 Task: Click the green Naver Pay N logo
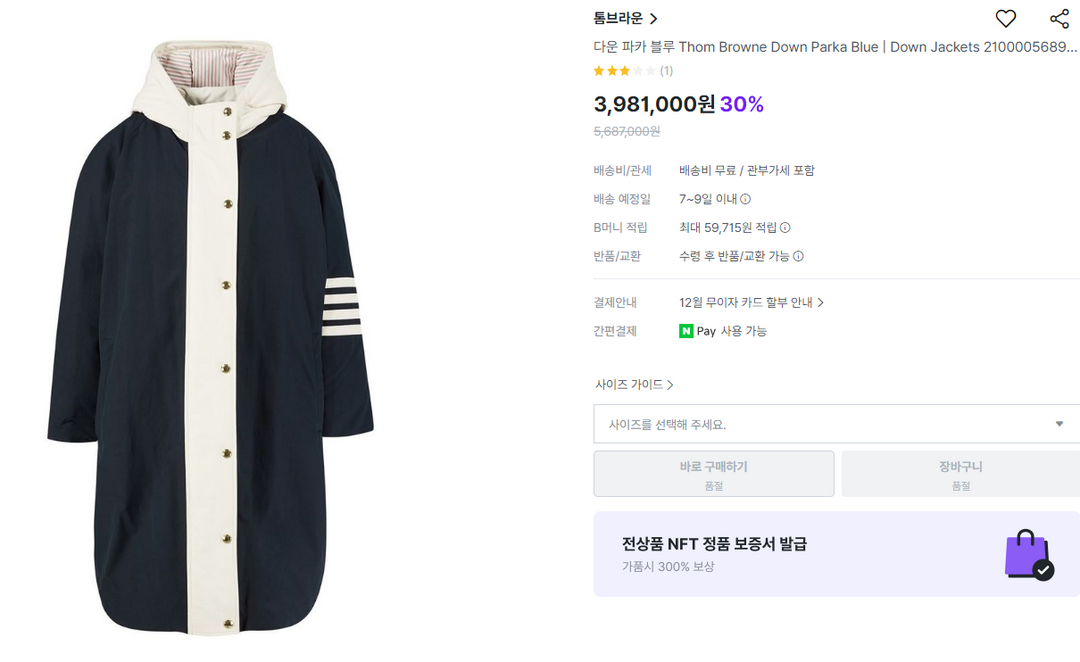(x=686, y=331)
